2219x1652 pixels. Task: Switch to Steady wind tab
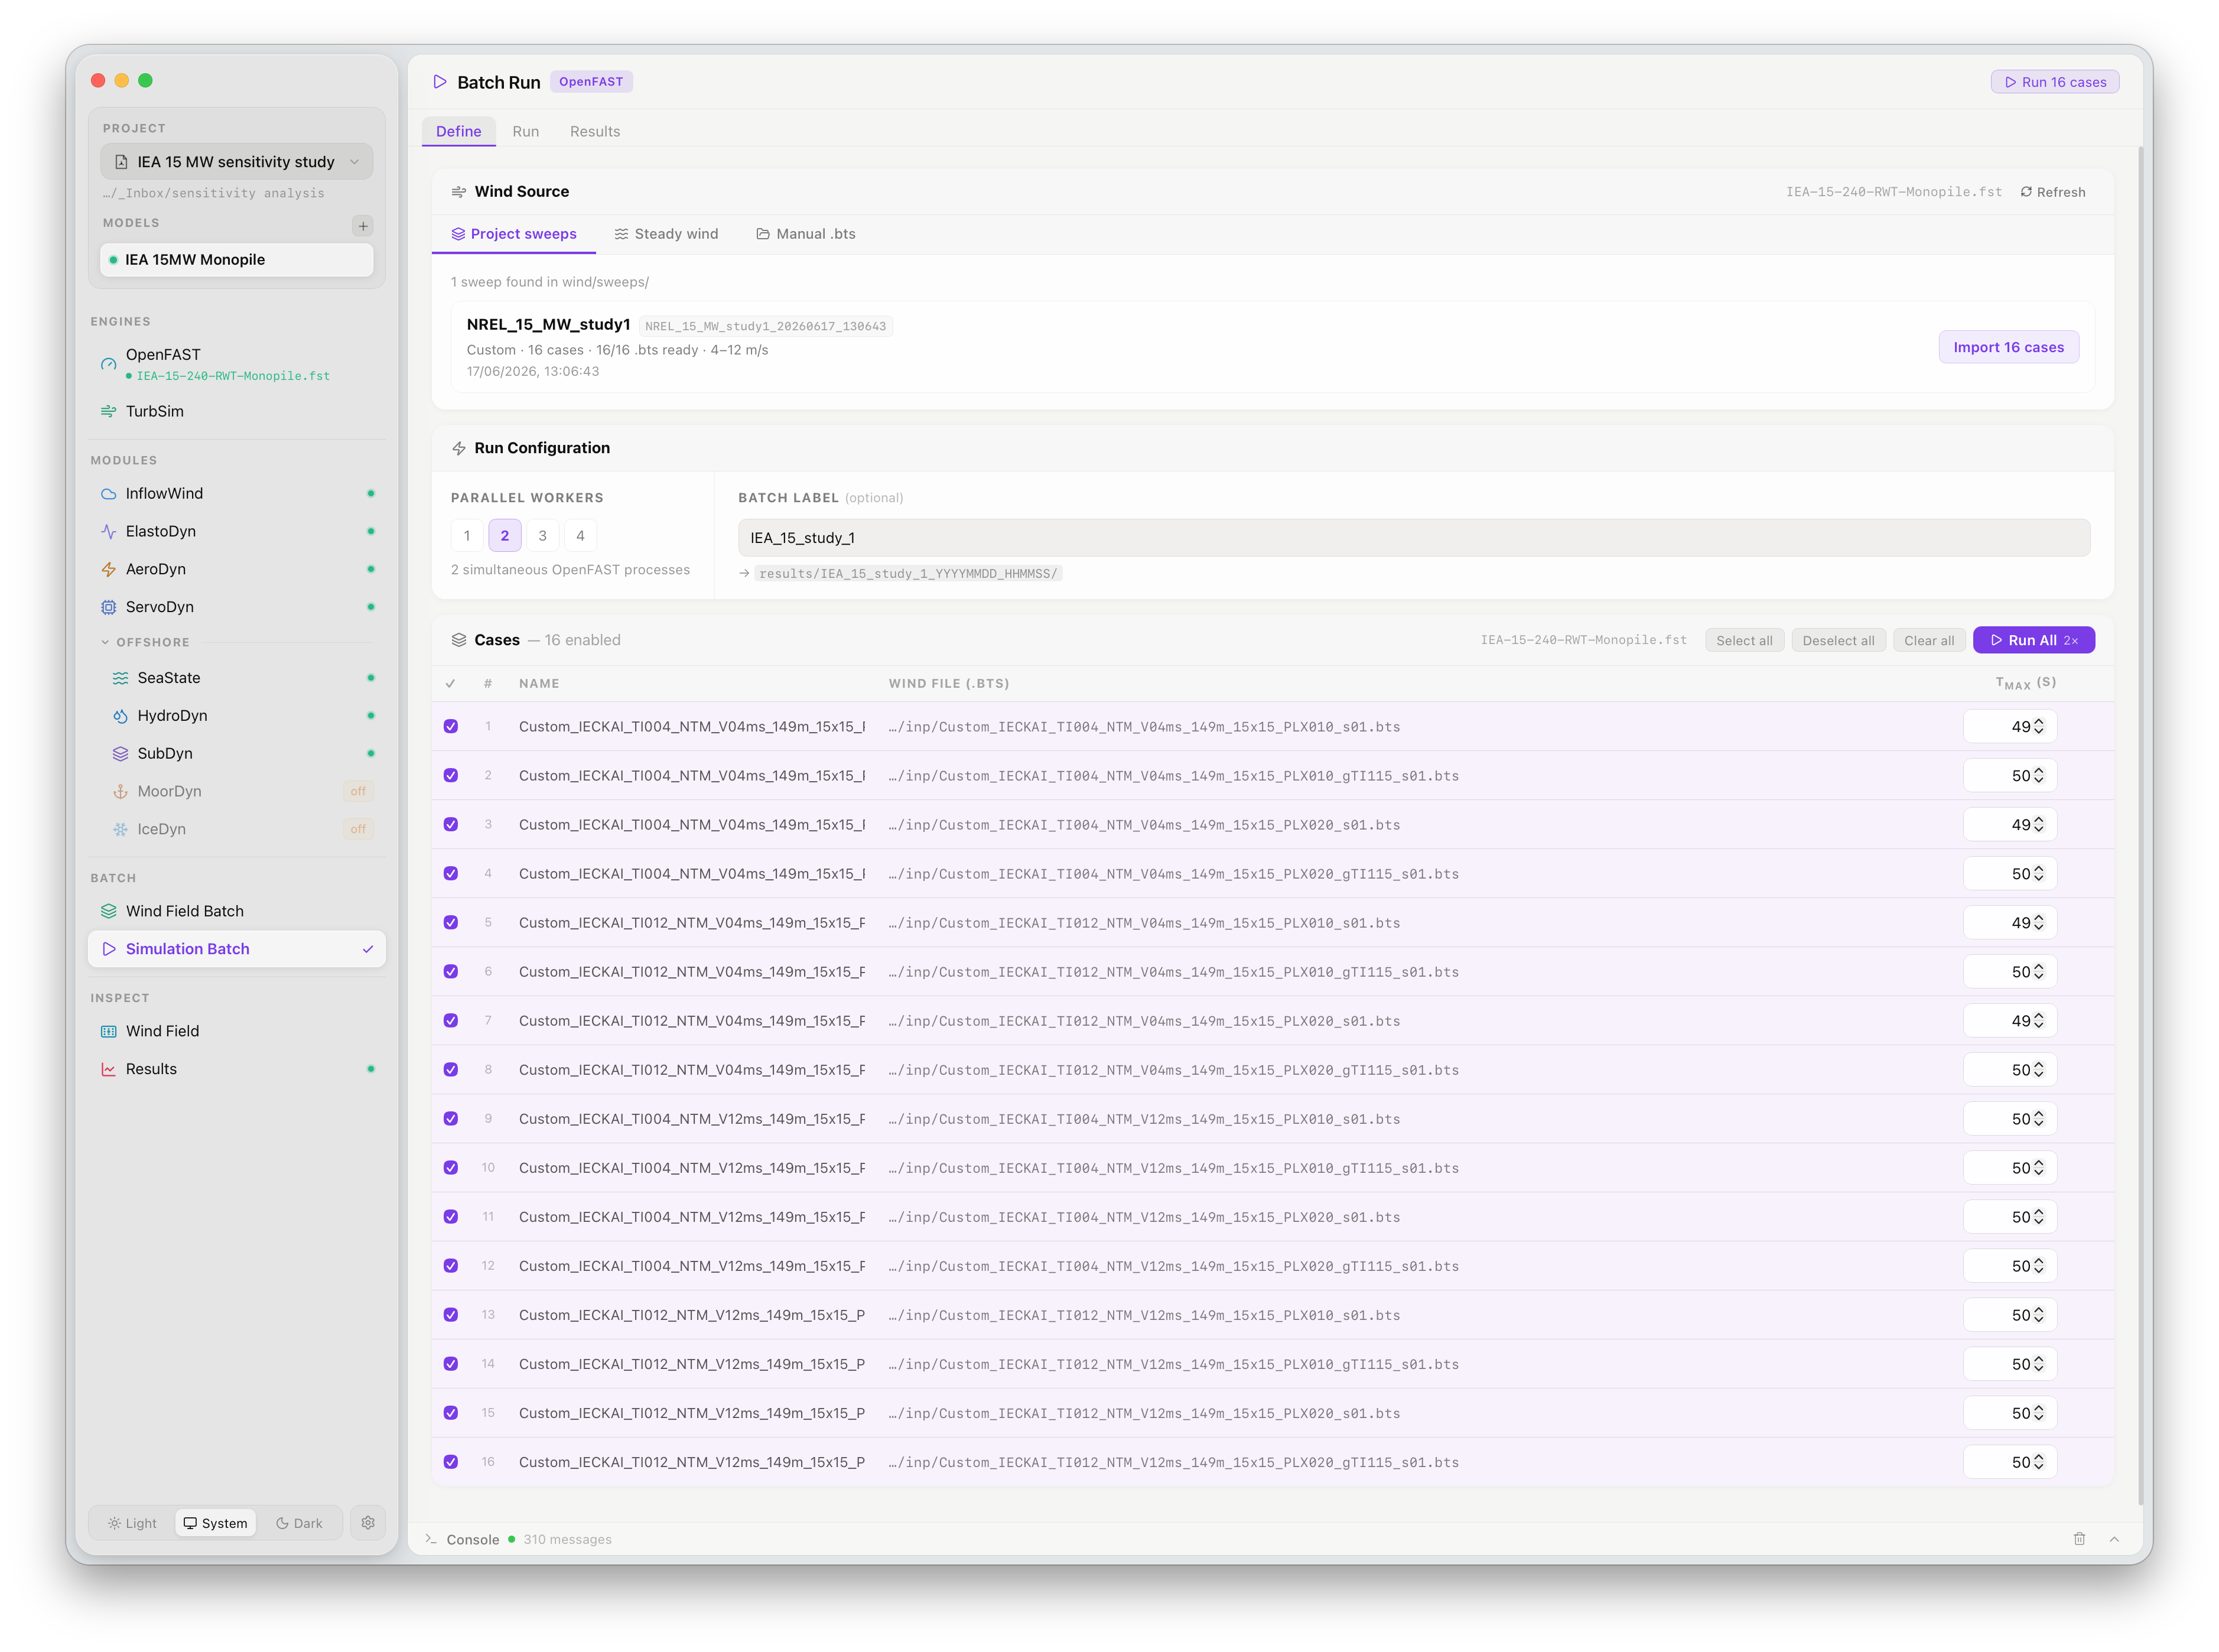click(x=667, y=234)
